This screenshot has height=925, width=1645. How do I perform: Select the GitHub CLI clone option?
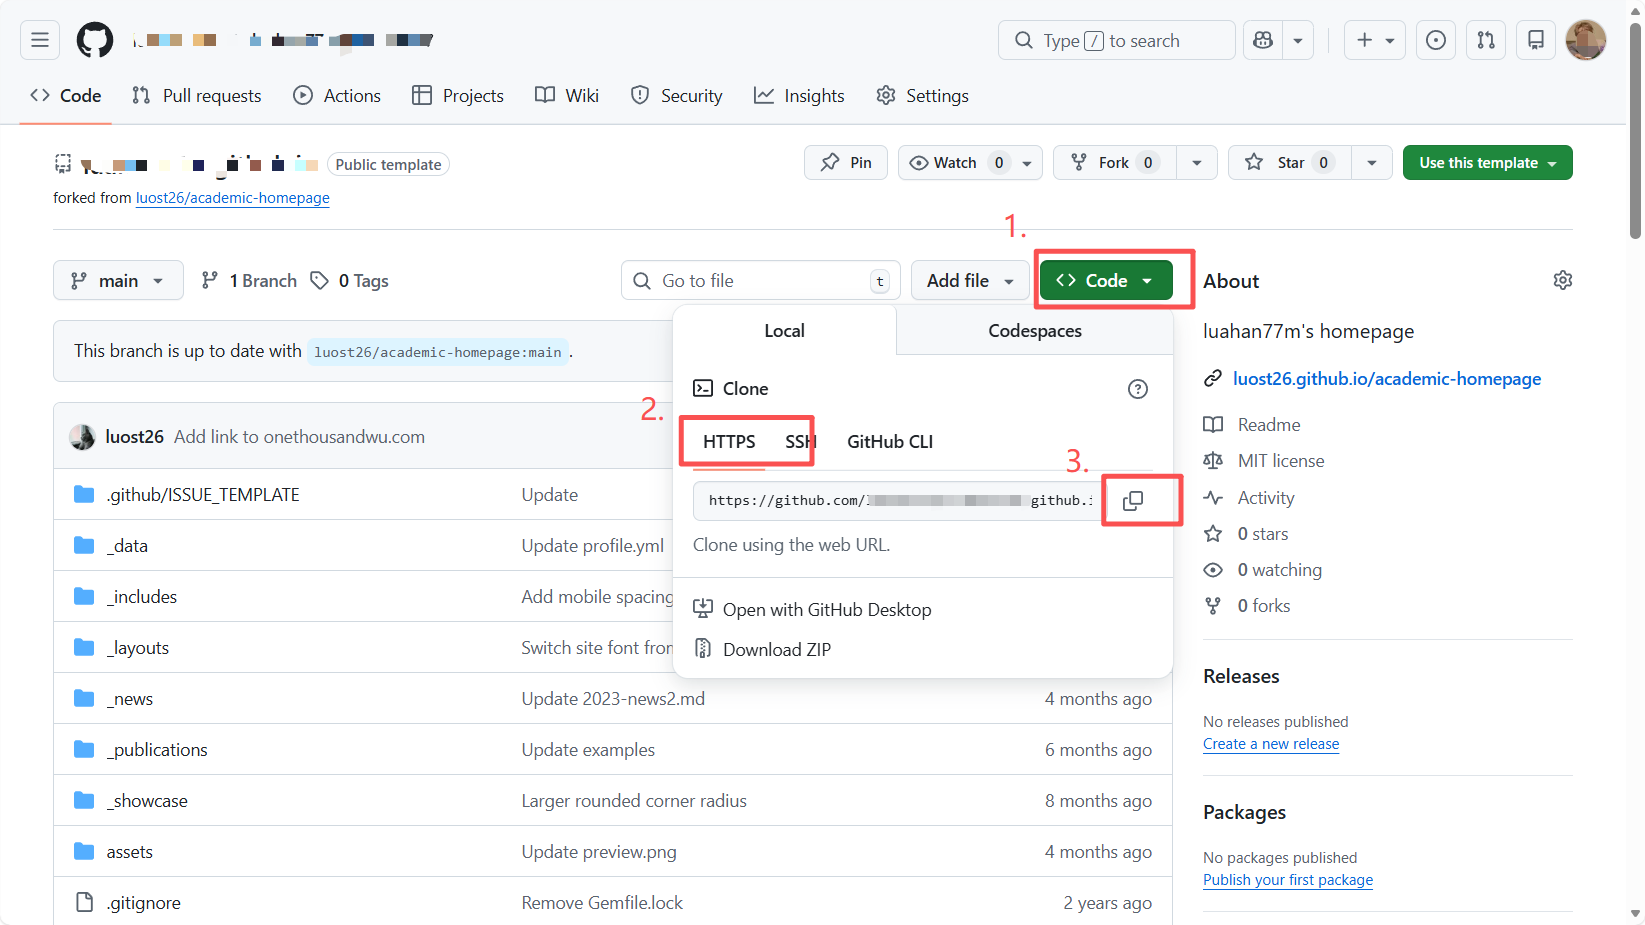tap(889, 442)
